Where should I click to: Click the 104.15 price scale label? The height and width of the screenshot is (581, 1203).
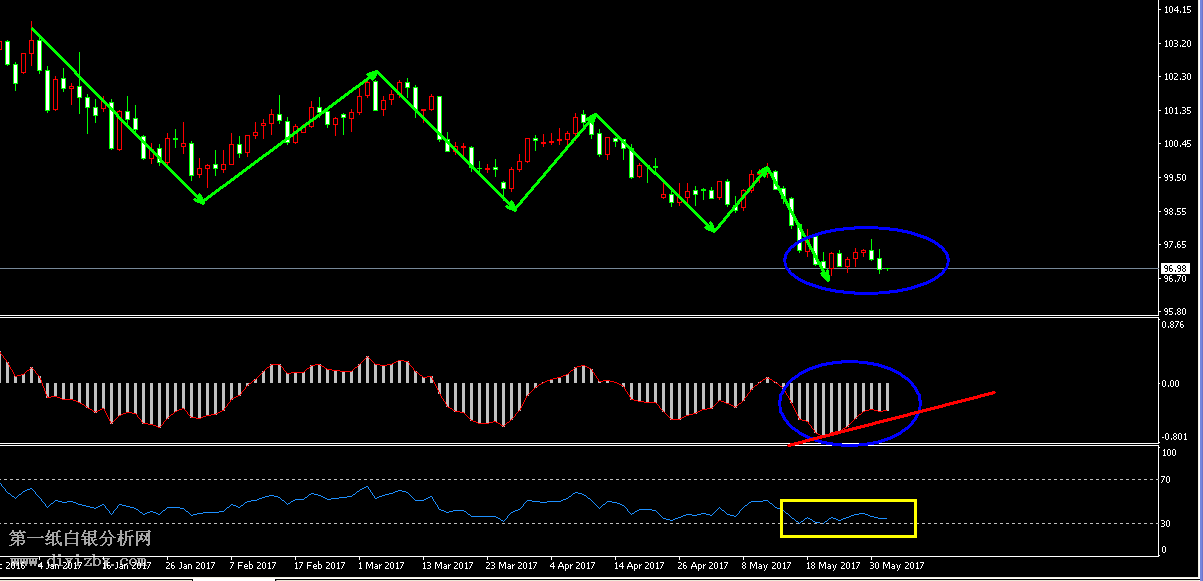pyautogui.click(x=1176, y=10)
